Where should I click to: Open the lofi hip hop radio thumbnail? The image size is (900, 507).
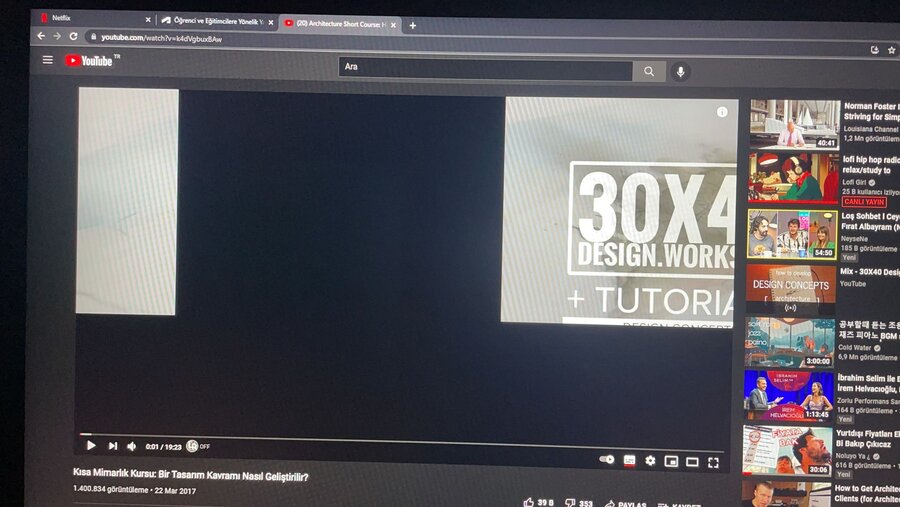[x=793, y=178]
